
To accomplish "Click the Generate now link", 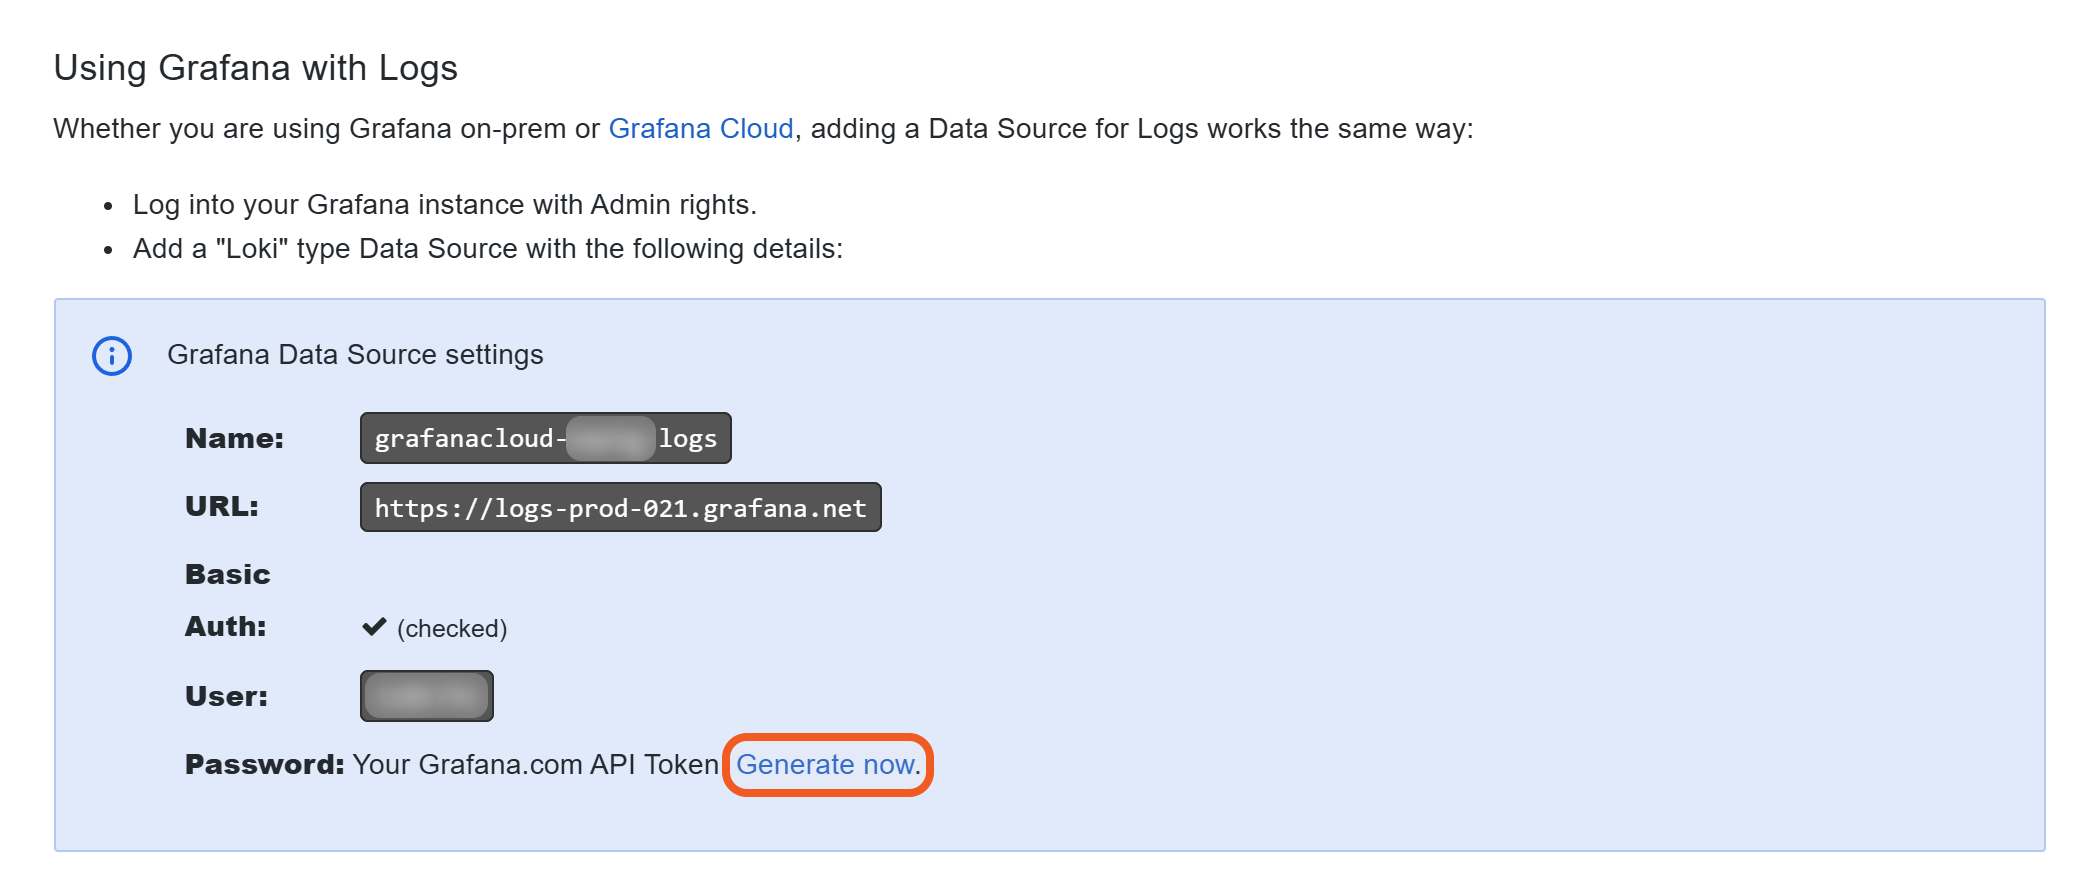I will 826,765.
